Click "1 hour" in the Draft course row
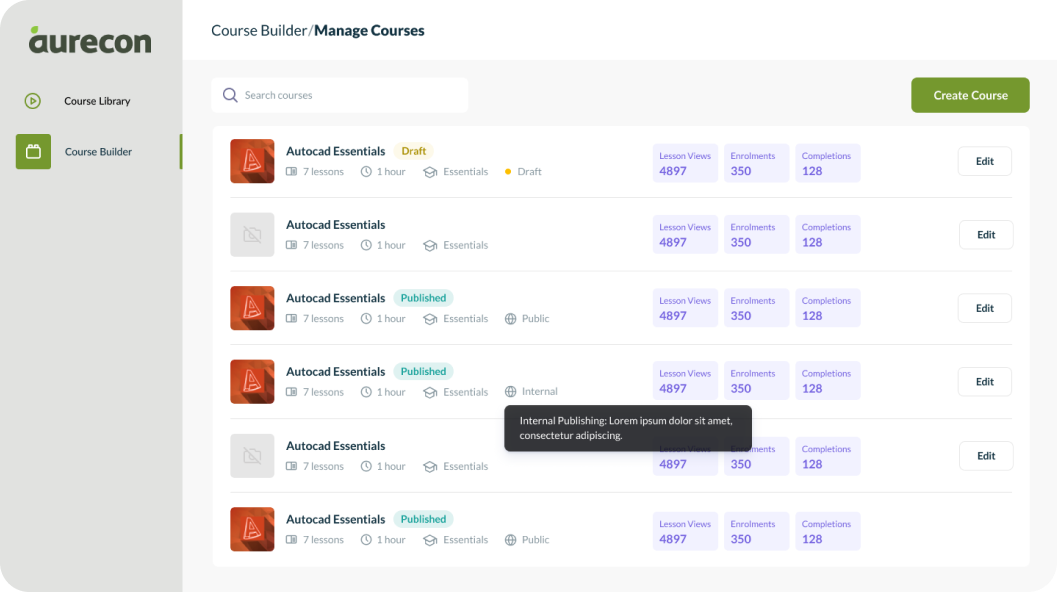The width and height of the screenshot is (1057, 592). click(391, 171)
